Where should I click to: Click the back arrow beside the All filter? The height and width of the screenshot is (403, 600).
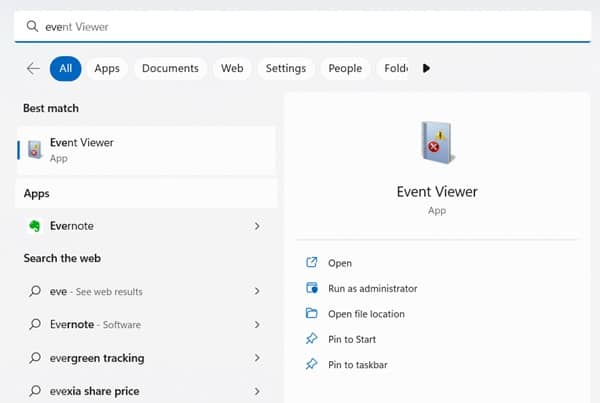tap(33, 69)
